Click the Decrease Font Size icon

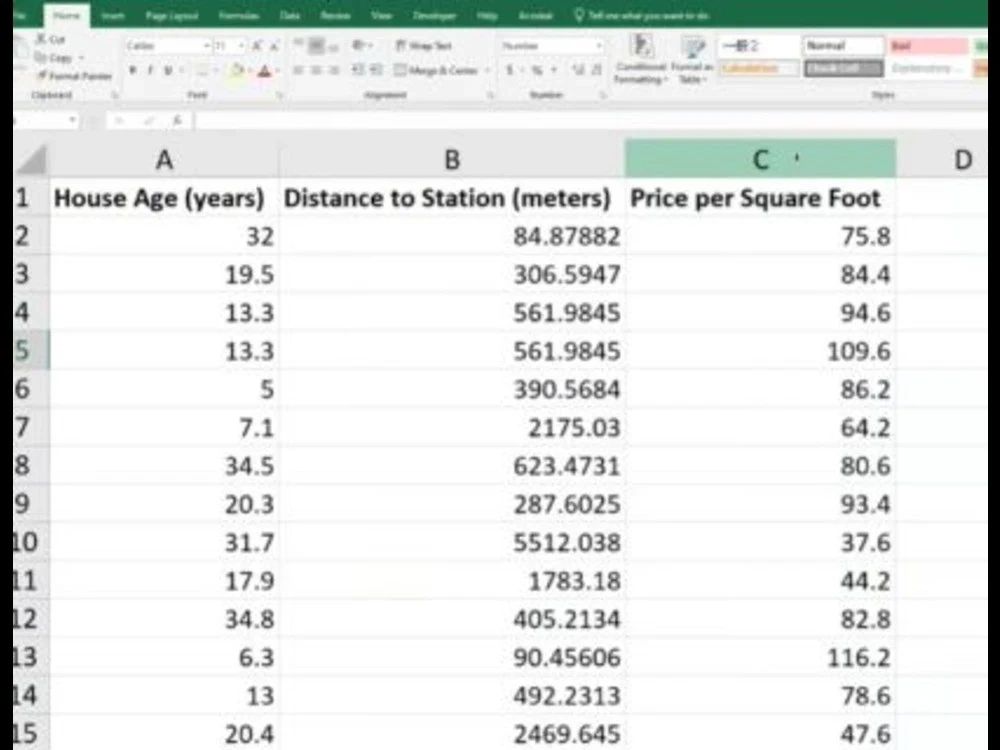click(x=274, y=46)
